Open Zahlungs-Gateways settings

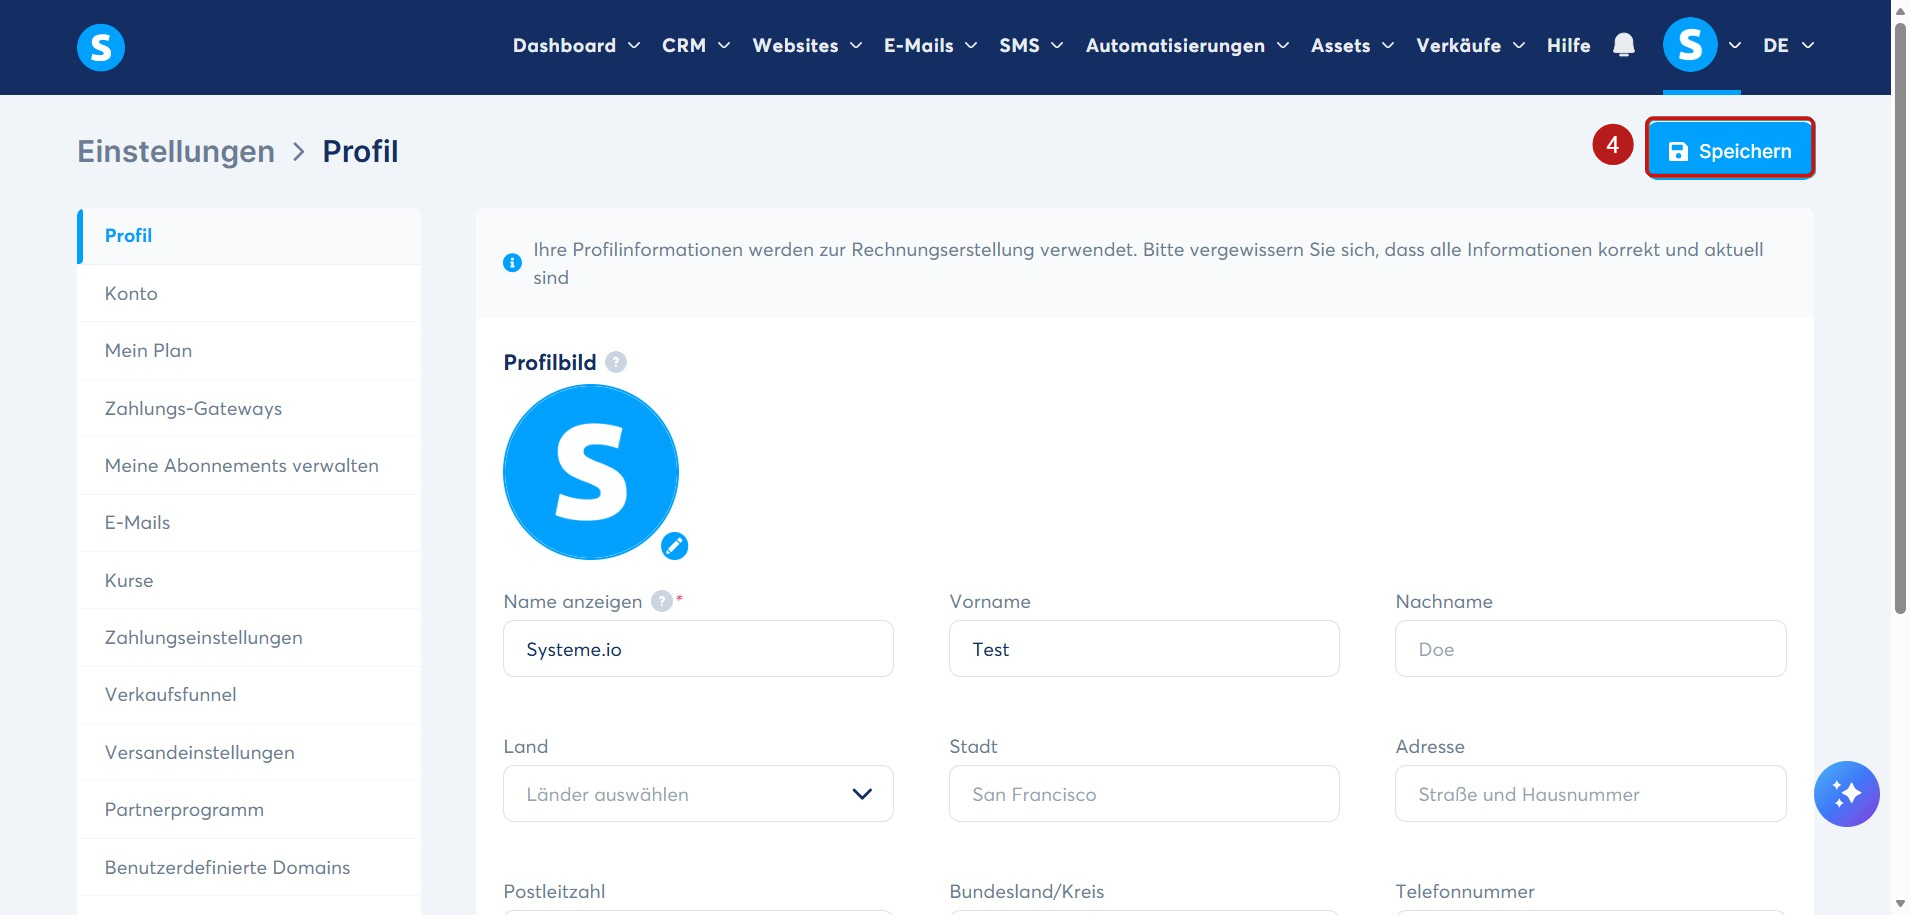(x=249, y=408)
